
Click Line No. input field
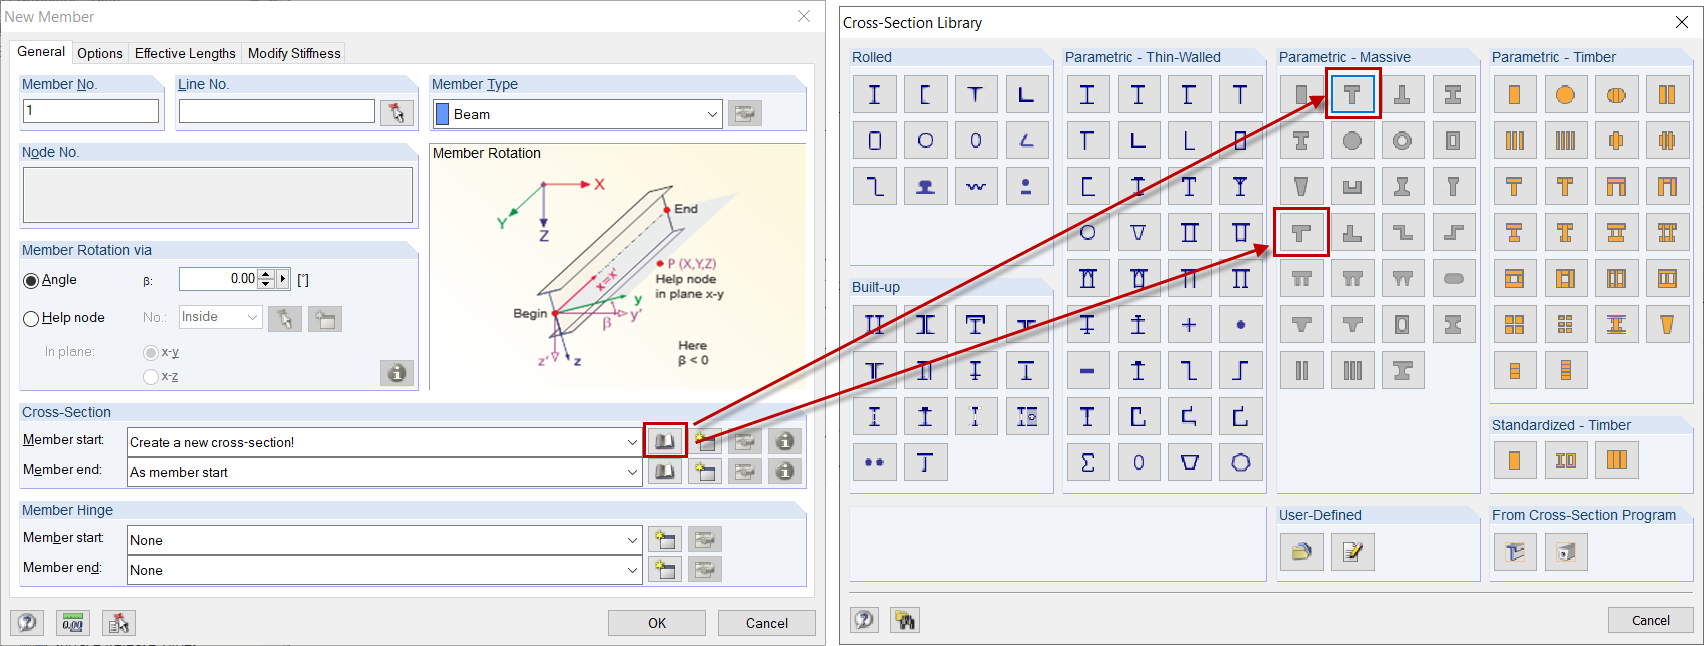277,110
